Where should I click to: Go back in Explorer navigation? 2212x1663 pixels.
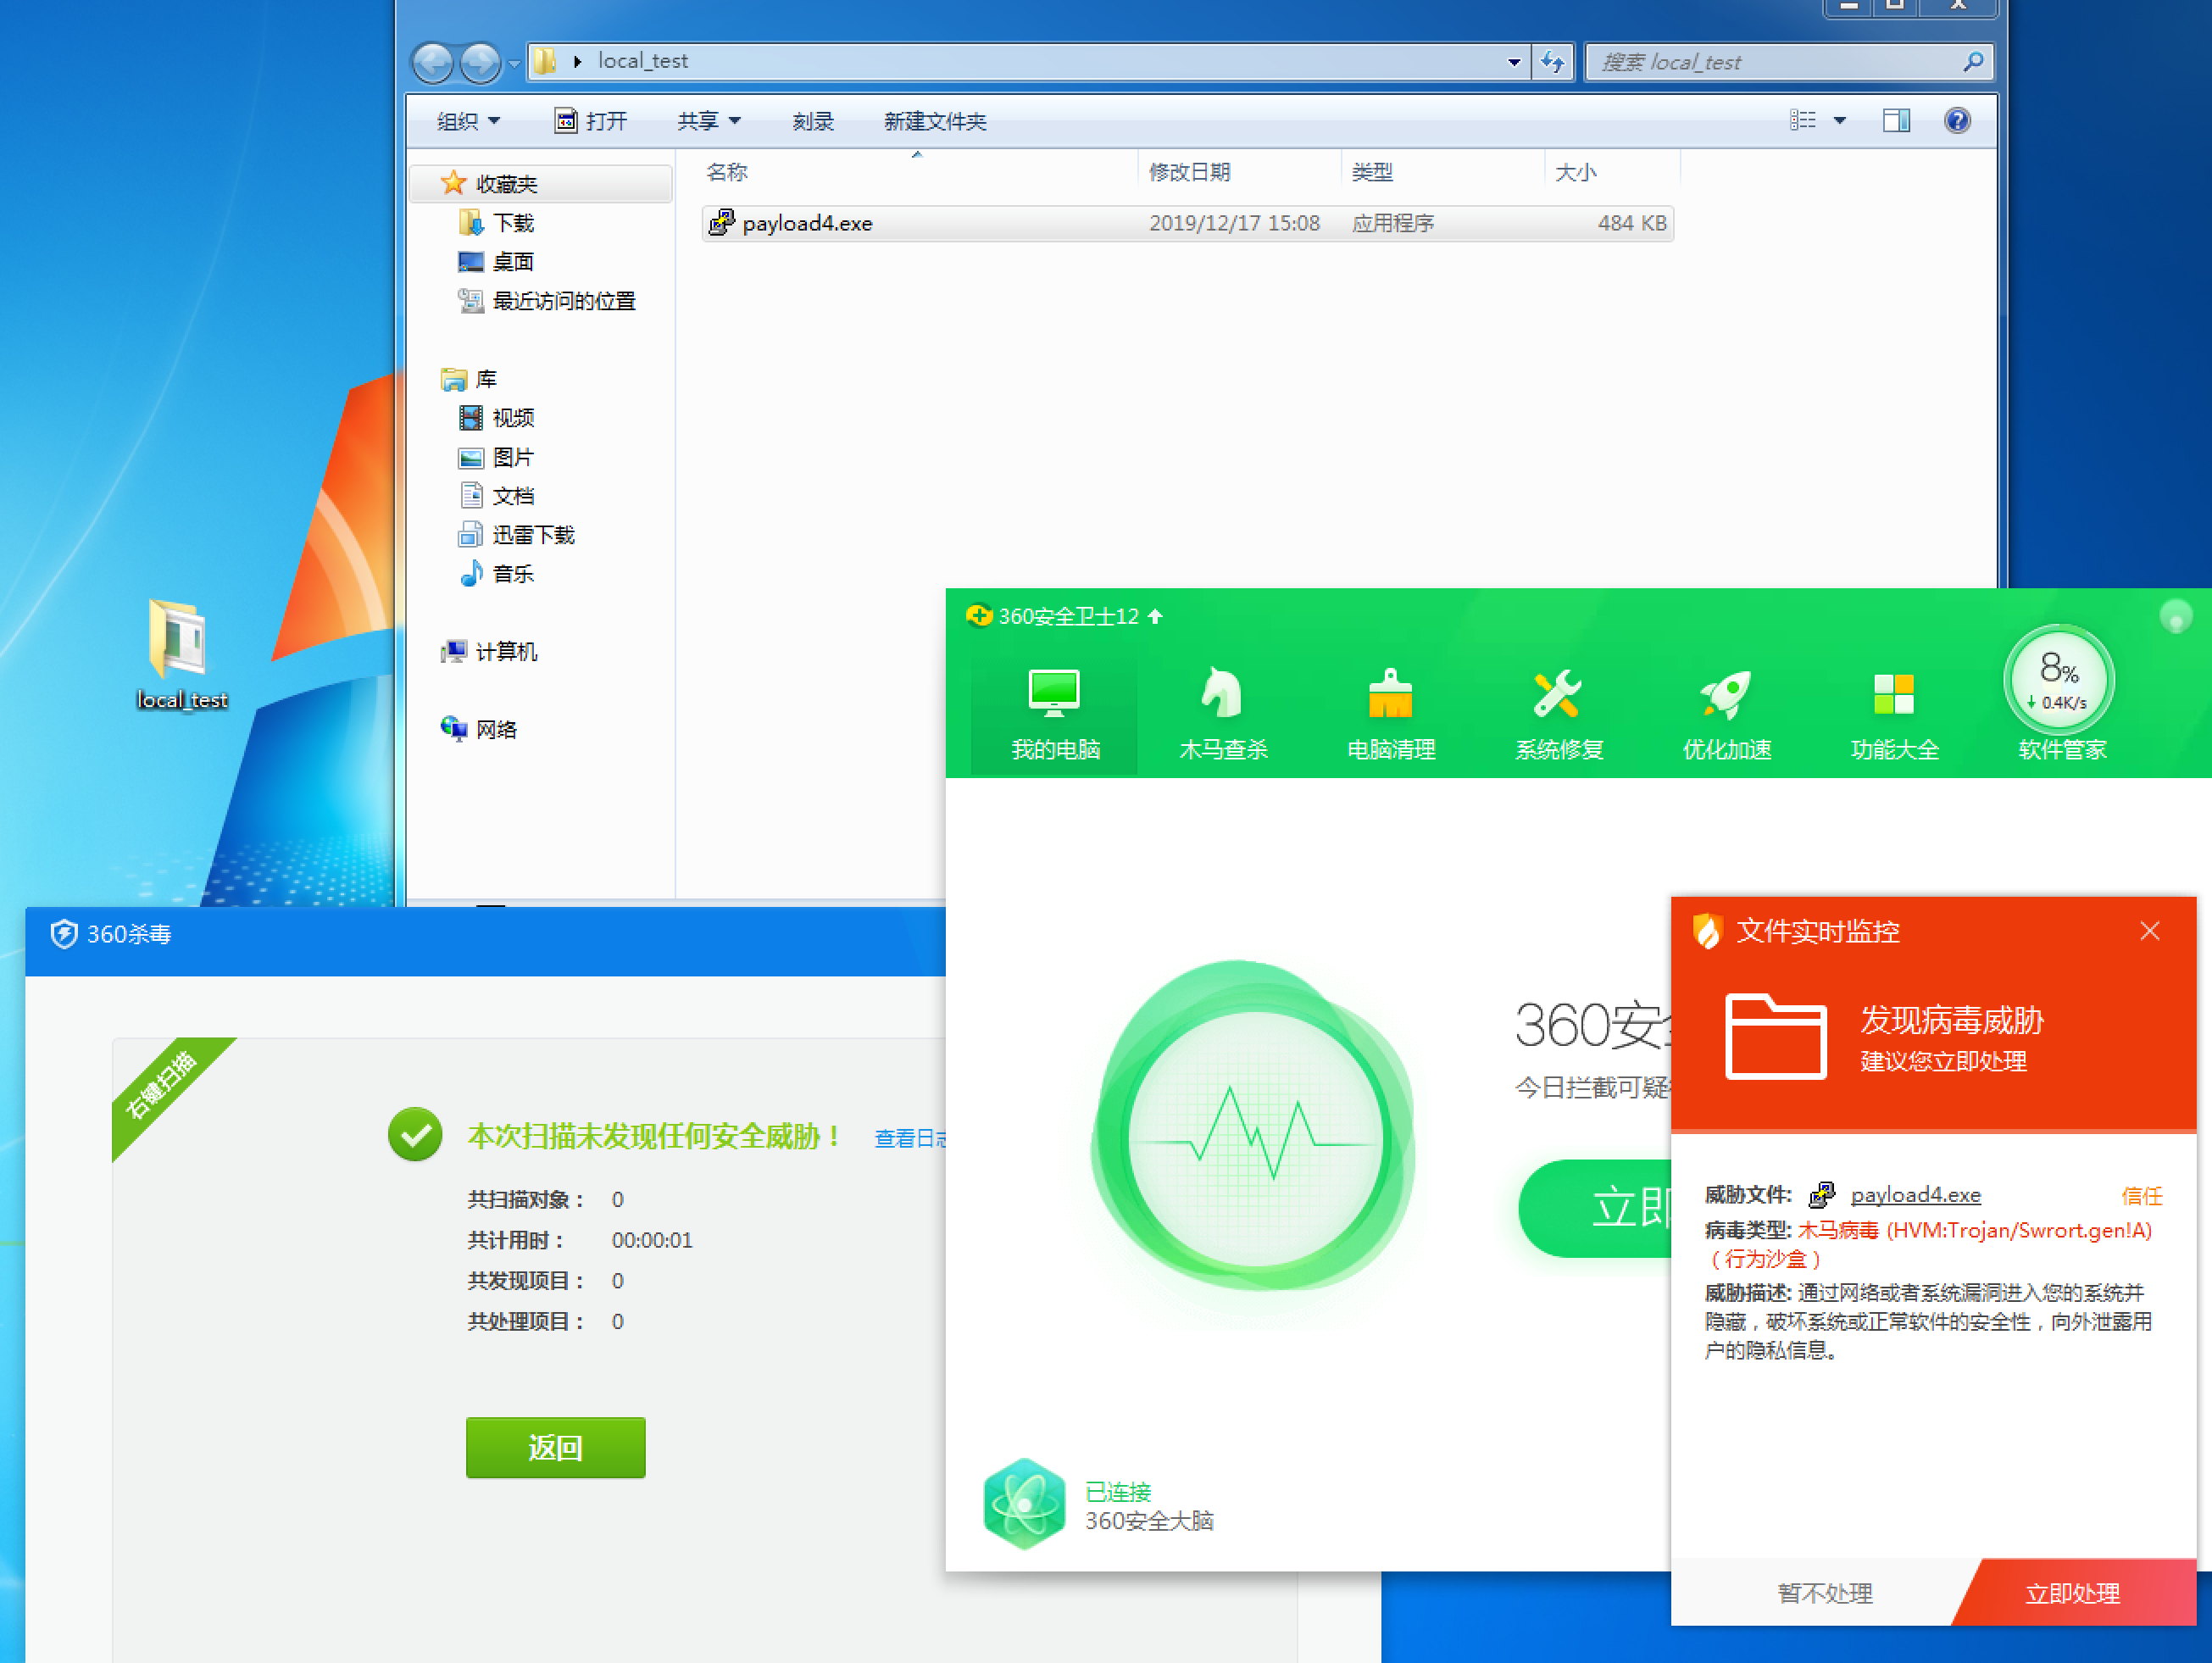[x=433, y=63]
